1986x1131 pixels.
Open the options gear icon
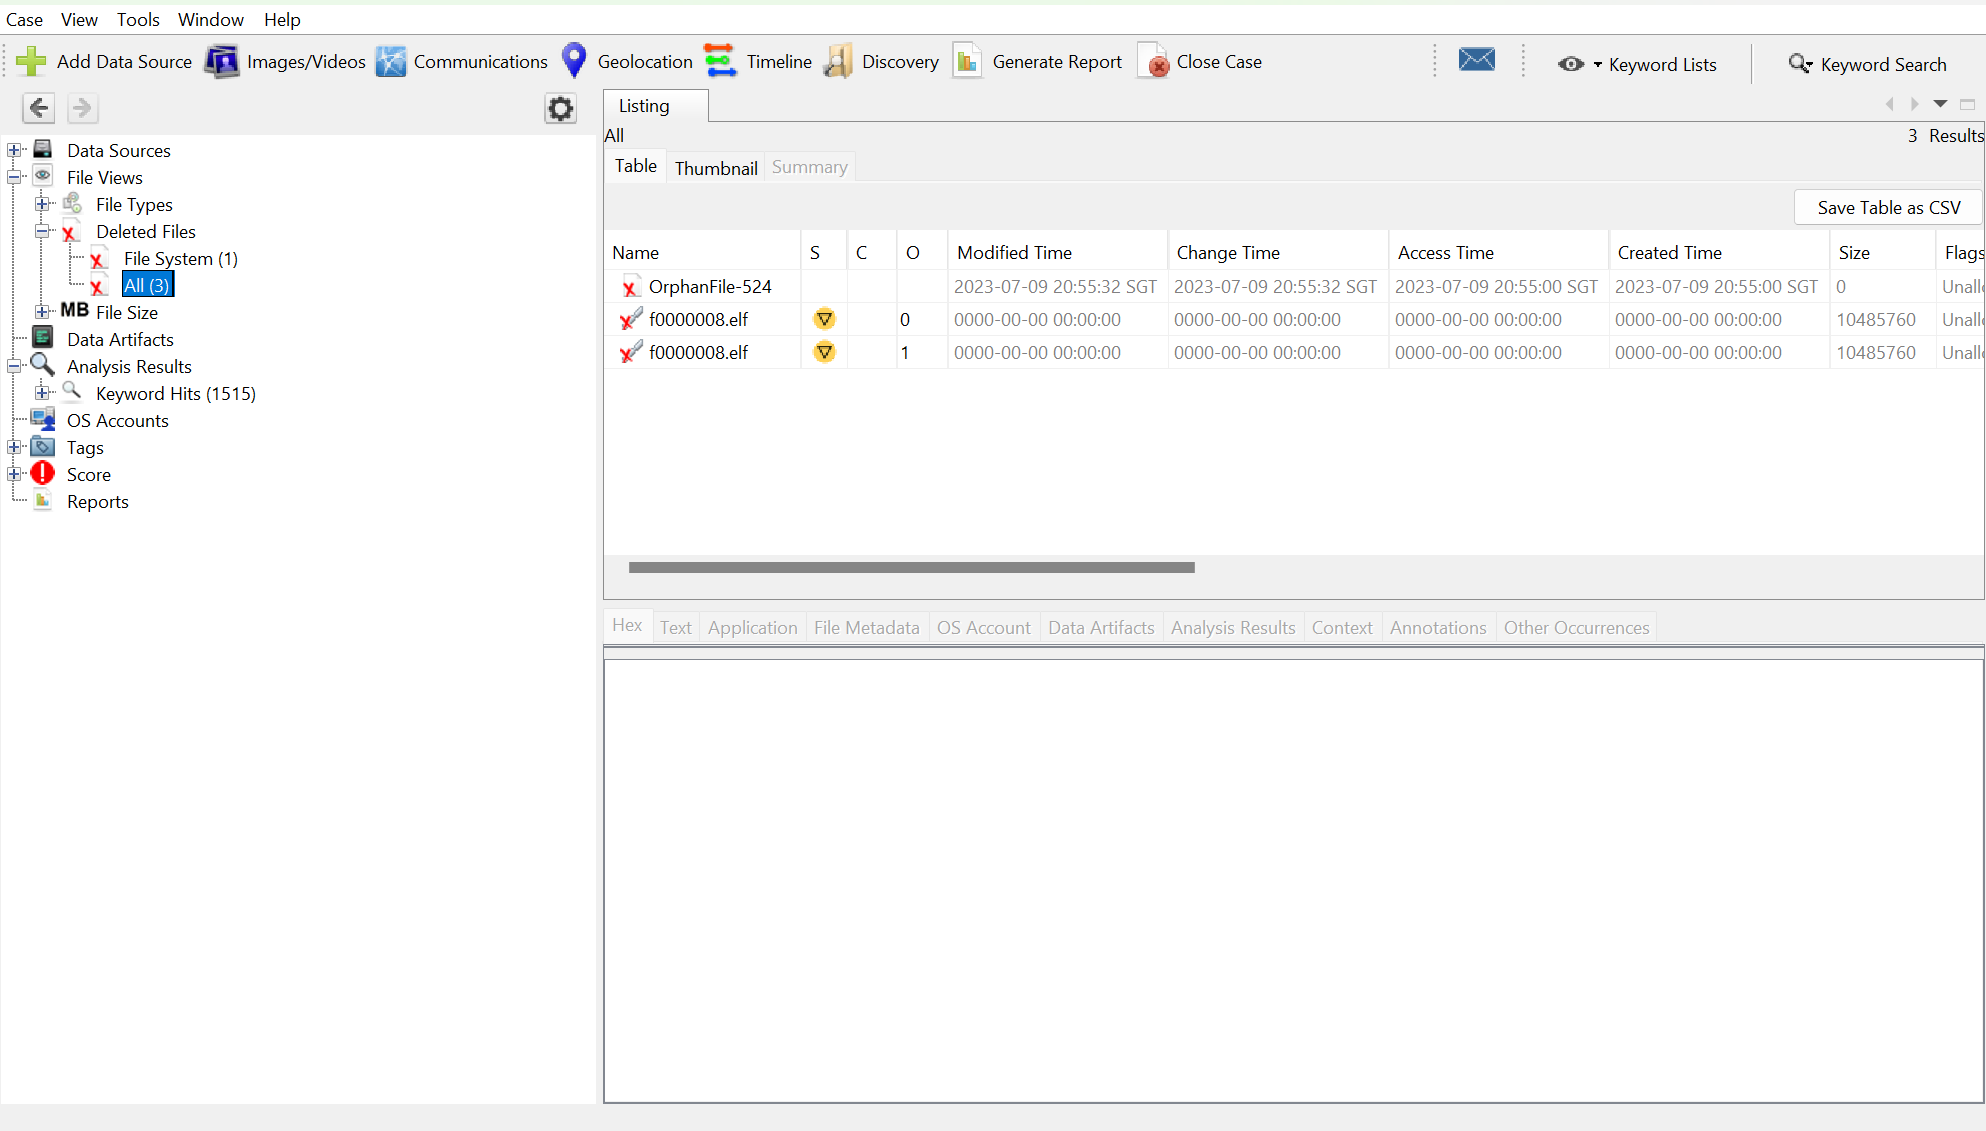pyautogui.click(x=560, y=108)
